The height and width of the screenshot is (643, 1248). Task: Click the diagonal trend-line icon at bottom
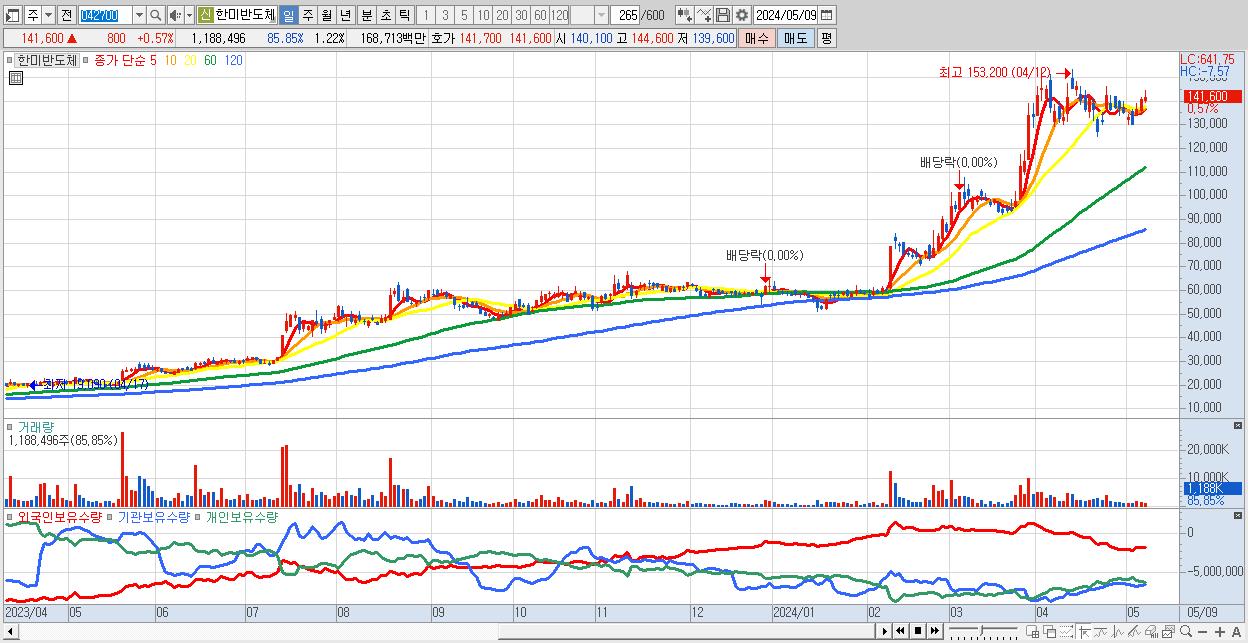[1134, 631]
